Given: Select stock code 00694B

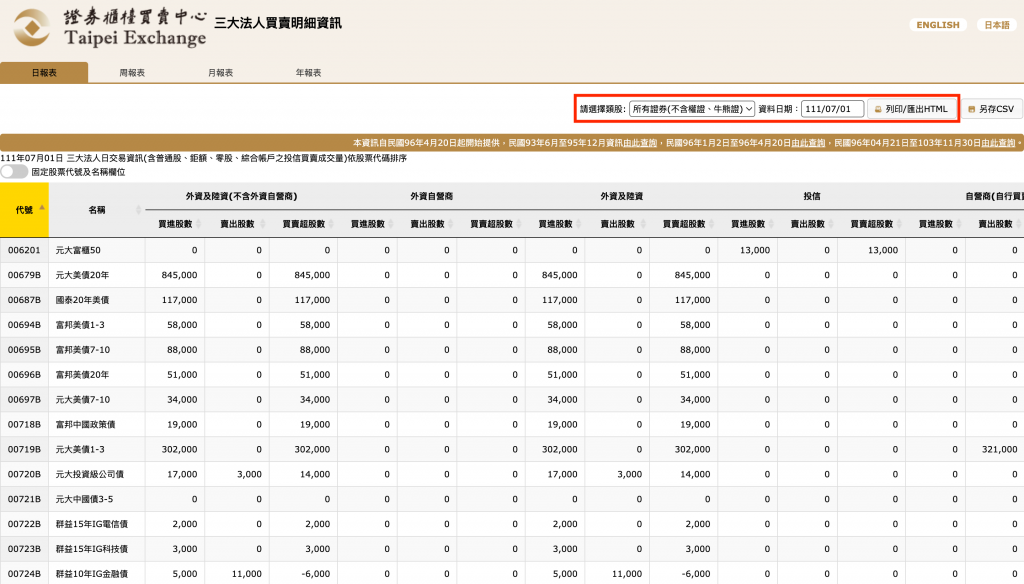Looking at the screenshot, I should [24, 325].
